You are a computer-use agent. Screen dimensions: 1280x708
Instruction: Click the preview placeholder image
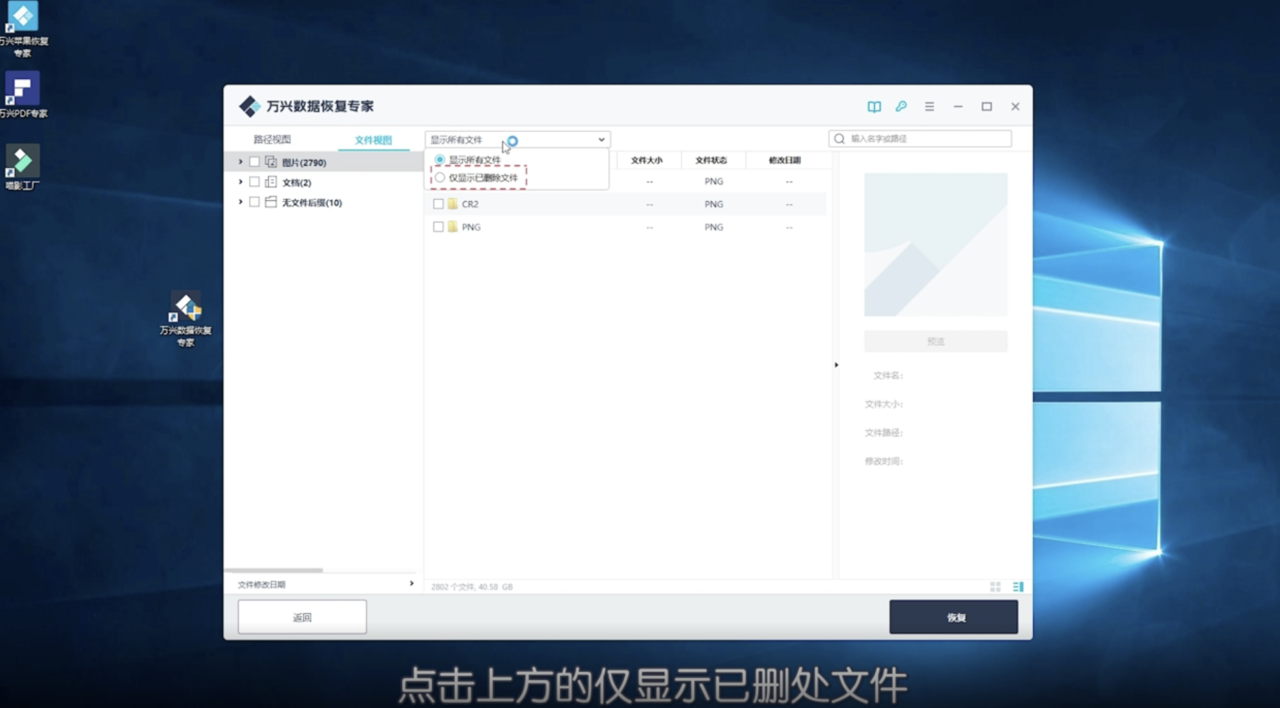pos(935,244)
